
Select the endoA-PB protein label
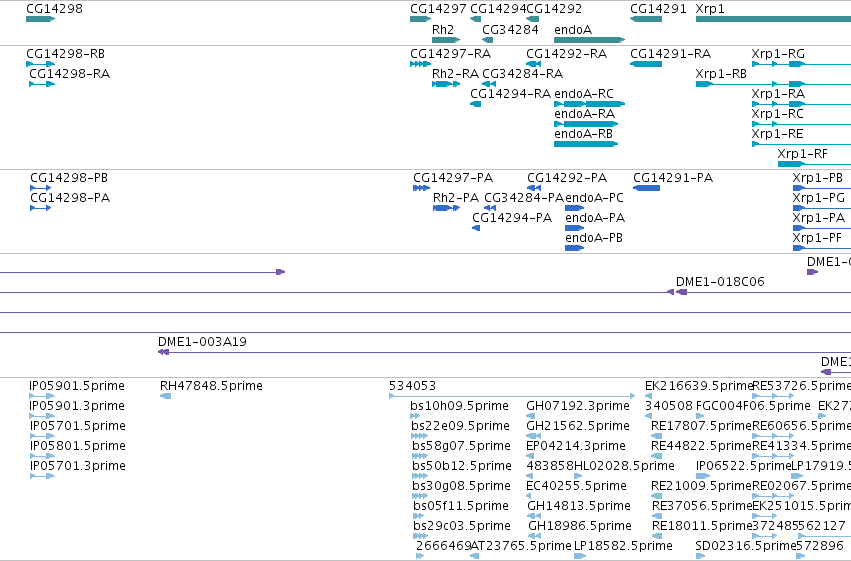pyautogui.click(x=594, y=238)
